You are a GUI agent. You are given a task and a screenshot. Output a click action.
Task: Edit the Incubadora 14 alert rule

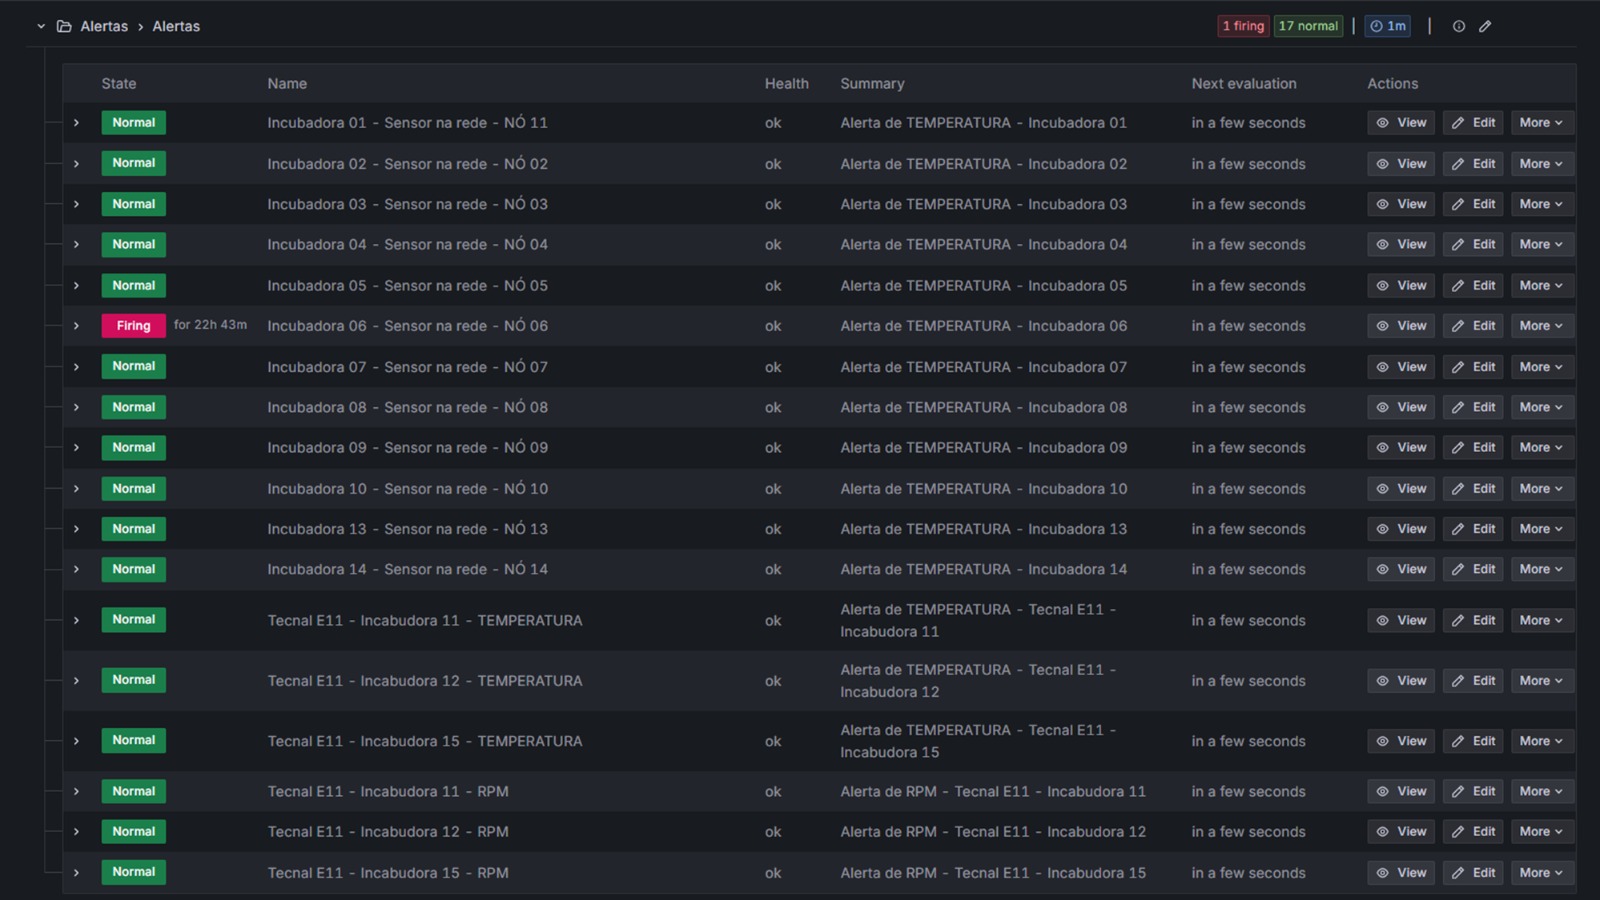[x=1473, y=569]
